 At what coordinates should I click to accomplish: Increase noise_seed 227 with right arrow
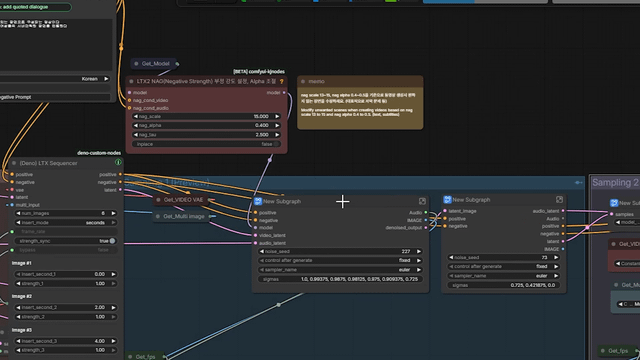pyautogui.click(x=419, y=251)
